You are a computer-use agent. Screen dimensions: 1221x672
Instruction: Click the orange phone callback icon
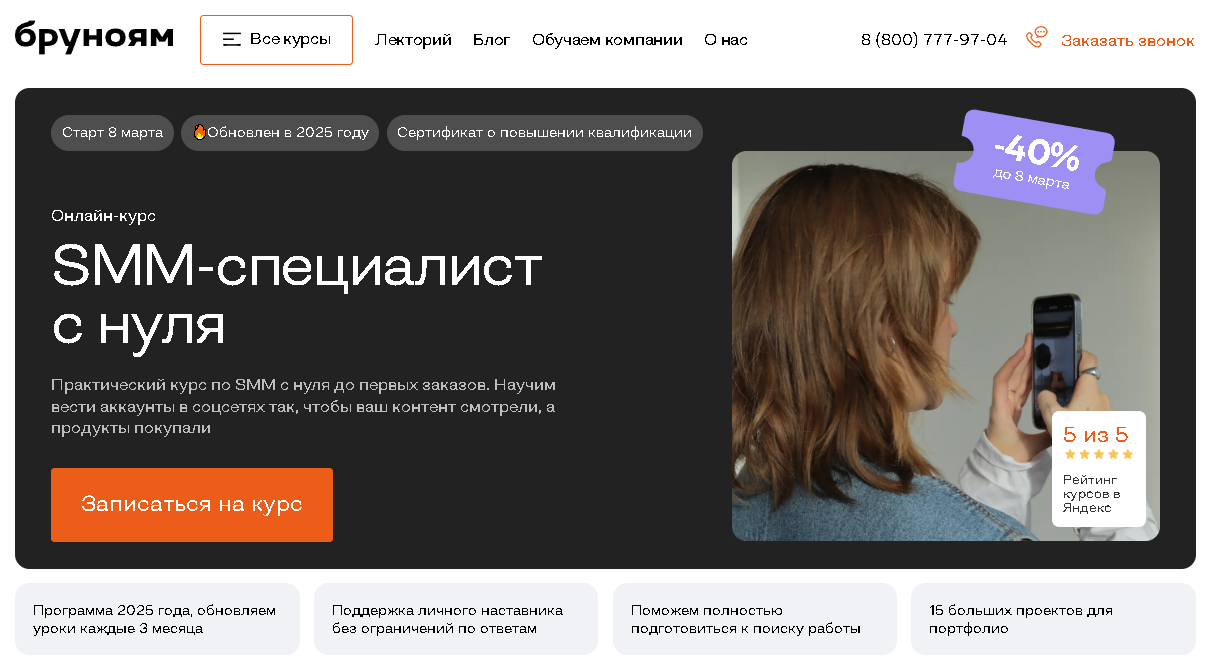tap(1037, 38)
